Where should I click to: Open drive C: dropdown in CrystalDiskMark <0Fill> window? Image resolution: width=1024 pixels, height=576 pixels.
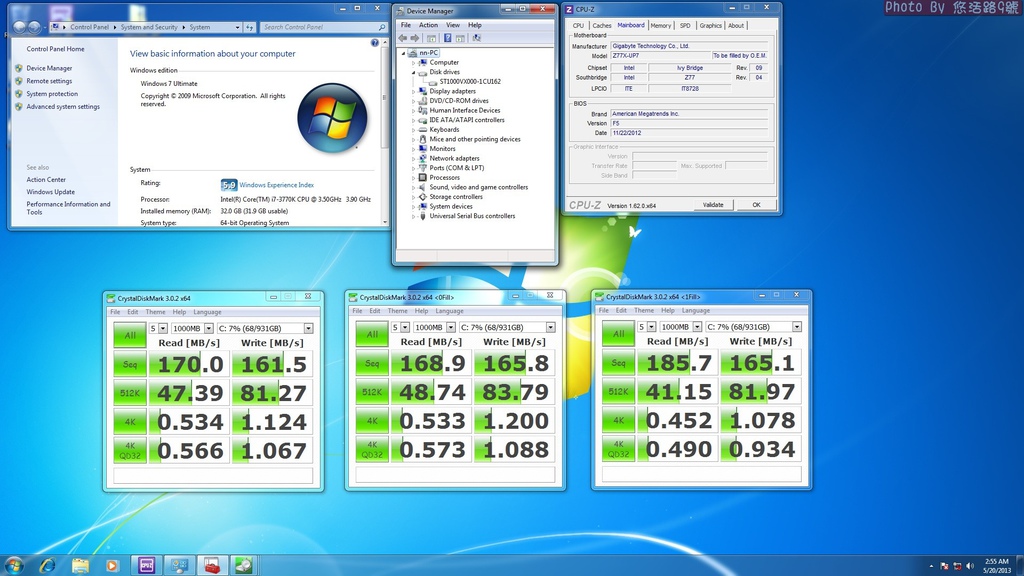[551, 327]
